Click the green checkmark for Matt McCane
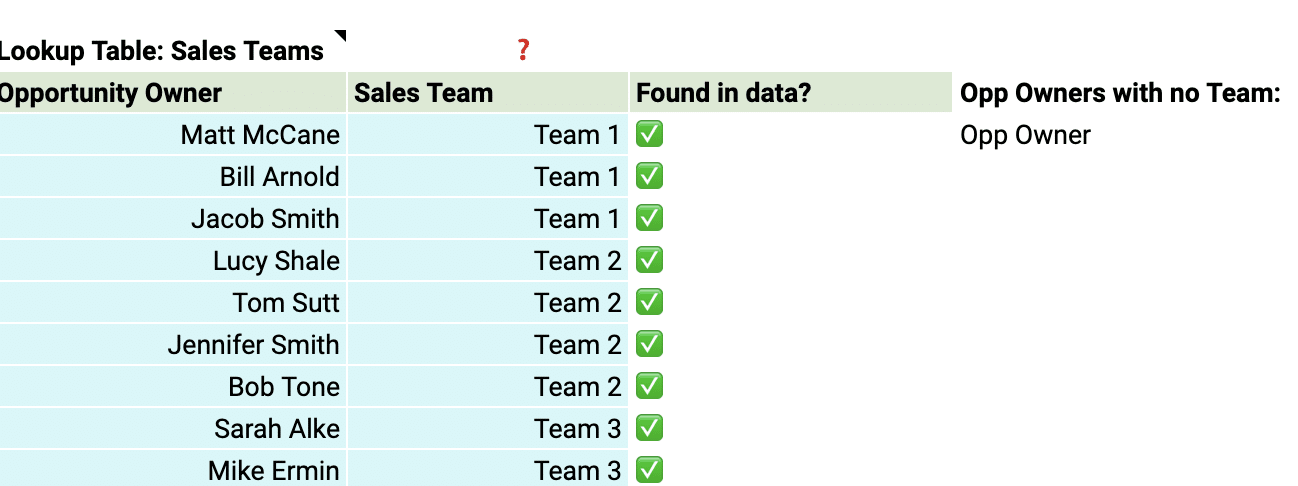 tap(649, 134)
